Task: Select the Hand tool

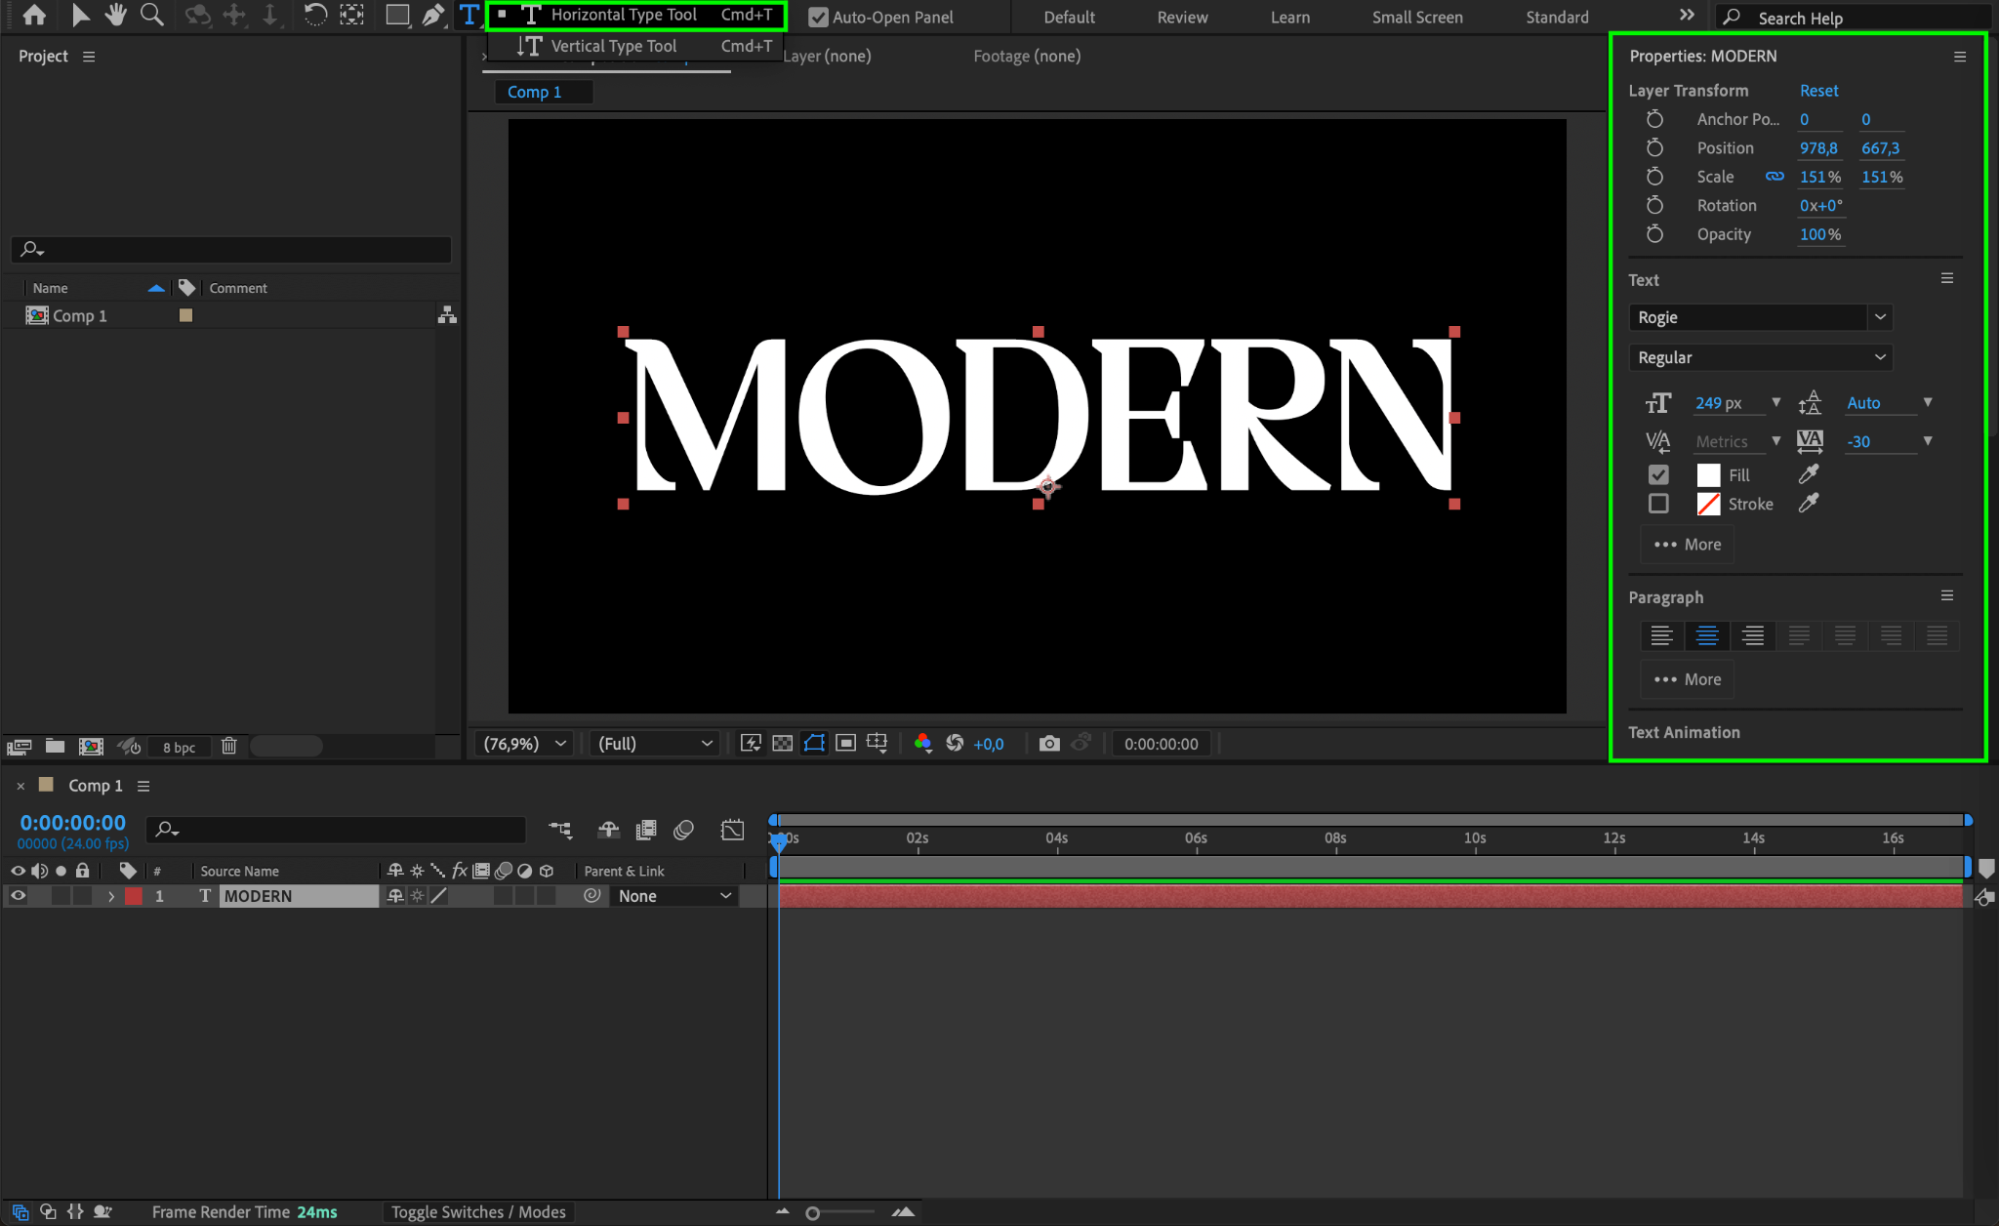Action: [116, 15]
